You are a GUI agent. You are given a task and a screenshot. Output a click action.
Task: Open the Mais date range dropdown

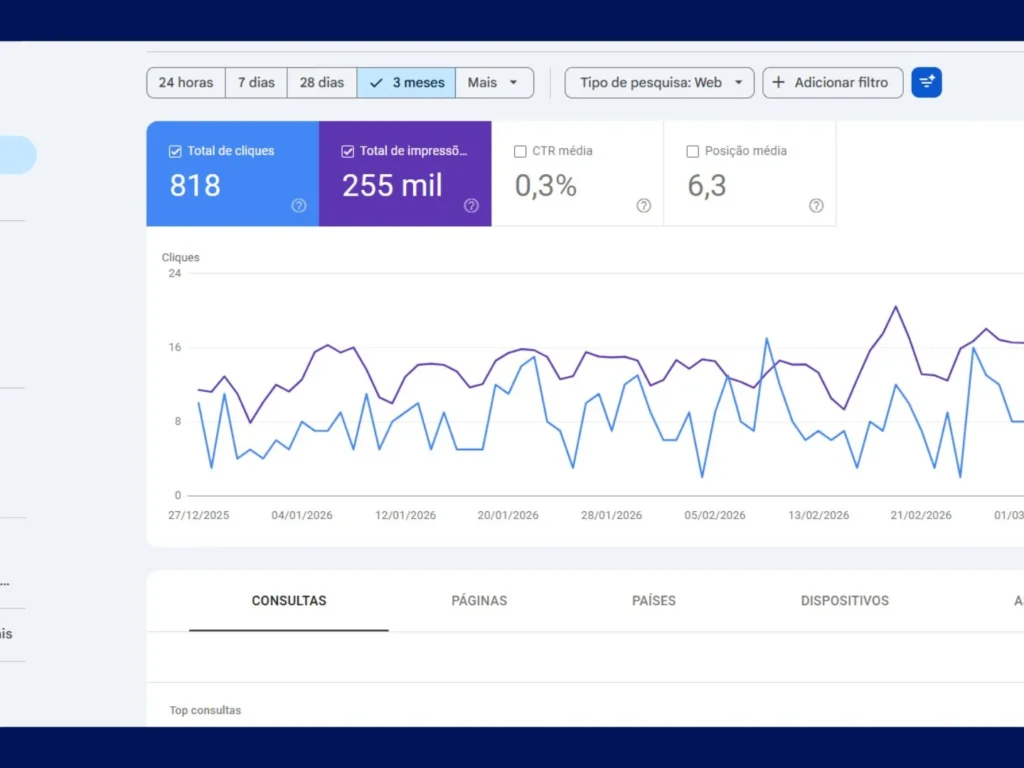(x=494, y=82)
